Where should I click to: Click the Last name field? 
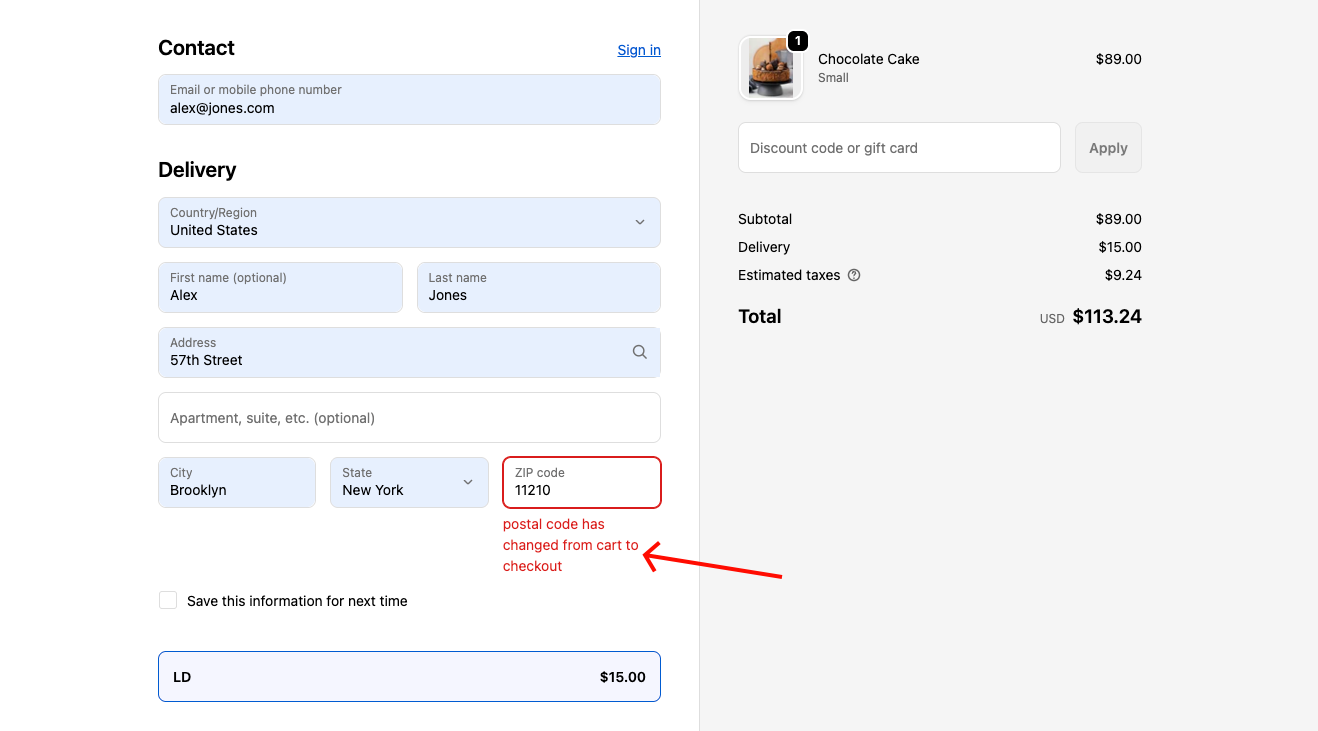pyautogui.click(x=539, y=287)
